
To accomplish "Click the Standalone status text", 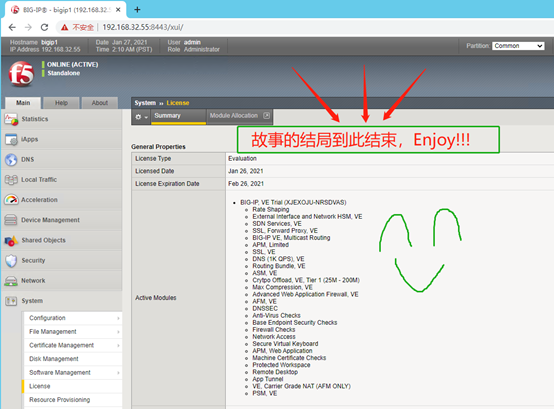I will pos(64,73).
